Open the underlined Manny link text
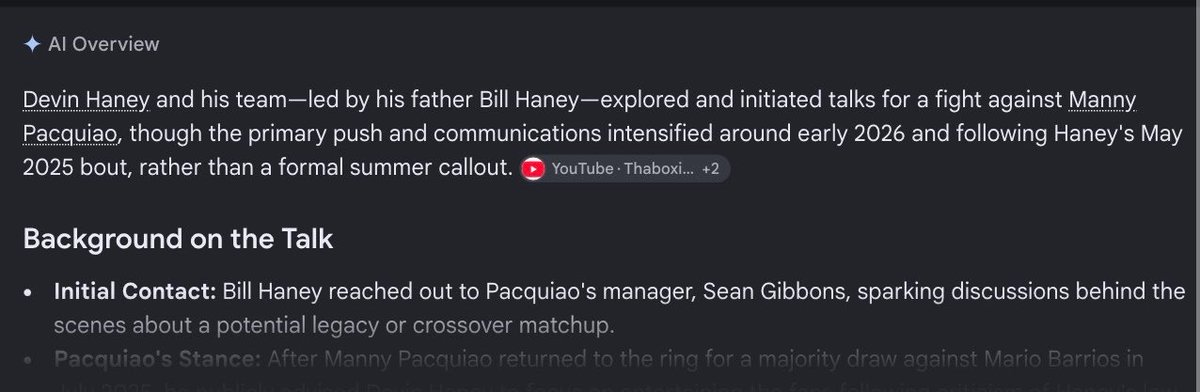This screenshot has height=392, width=1200. click(1103, 101)
